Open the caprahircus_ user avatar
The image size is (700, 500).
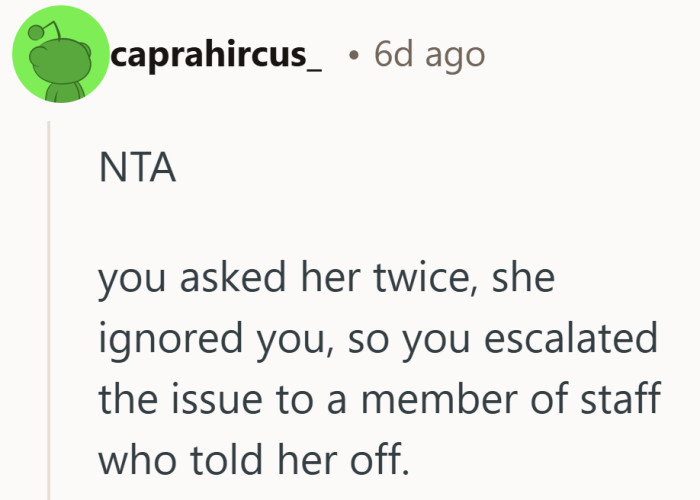coord(59,55)
